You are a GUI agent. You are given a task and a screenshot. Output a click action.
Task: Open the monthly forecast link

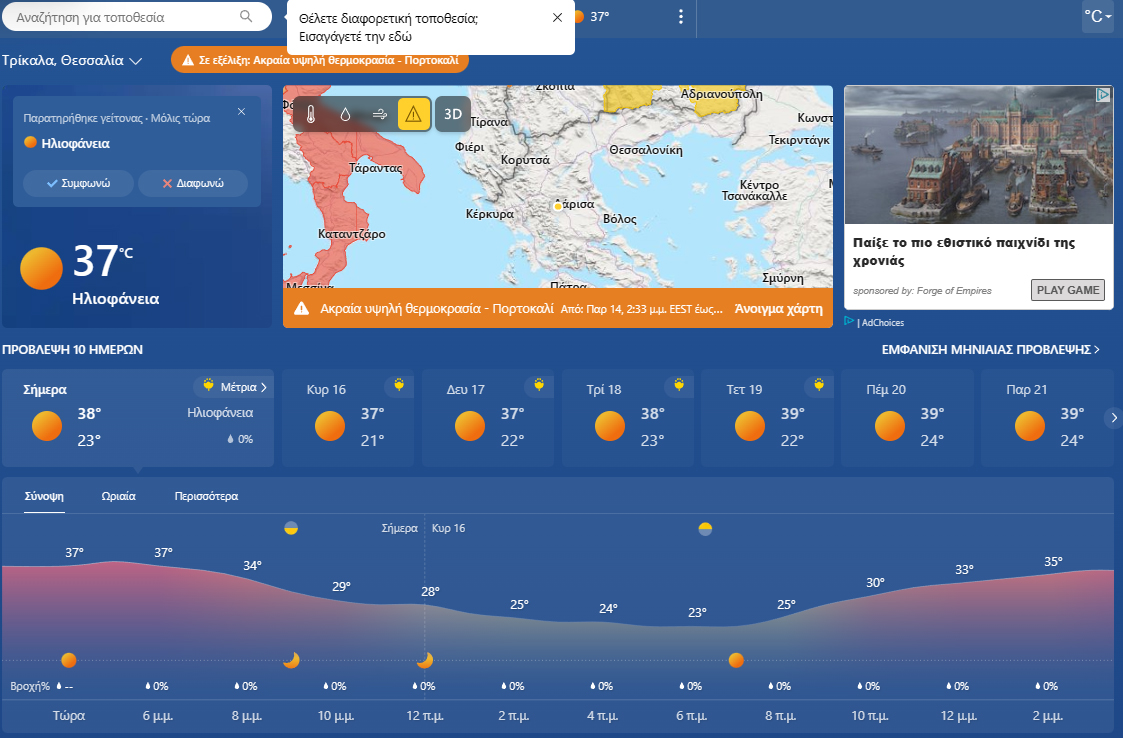(x=990, y=350)
